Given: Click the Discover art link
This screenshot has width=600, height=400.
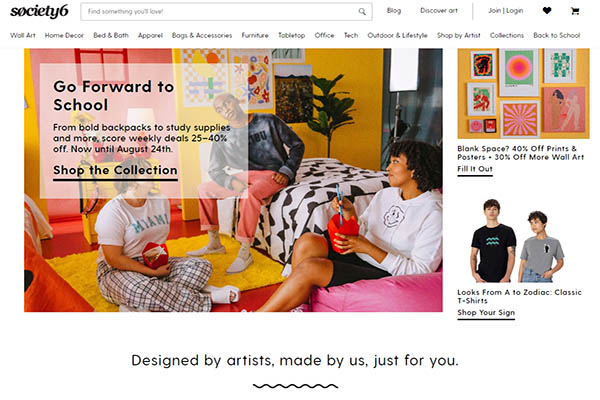Looking at the screenshot, I should [439, 11].
